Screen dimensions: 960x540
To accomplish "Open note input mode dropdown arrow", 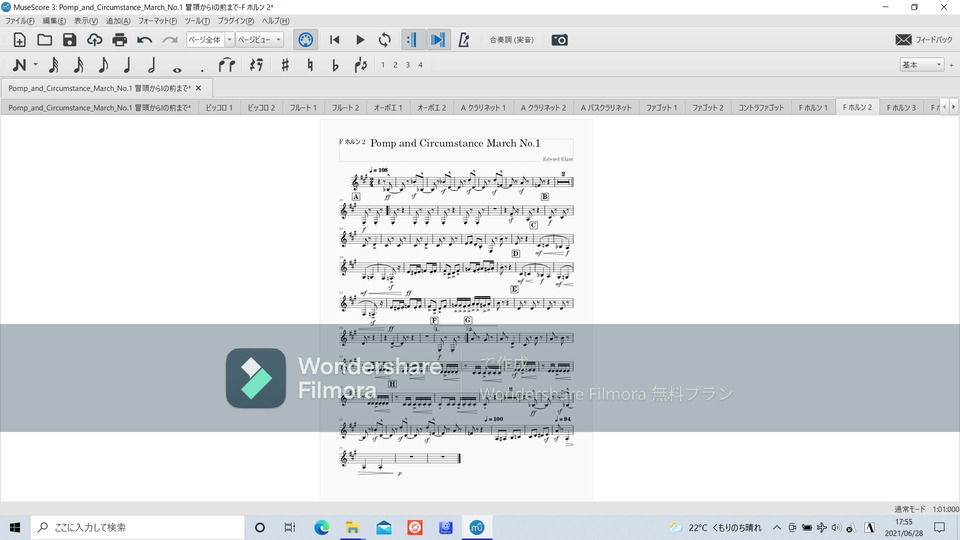I will click(36, 64).
